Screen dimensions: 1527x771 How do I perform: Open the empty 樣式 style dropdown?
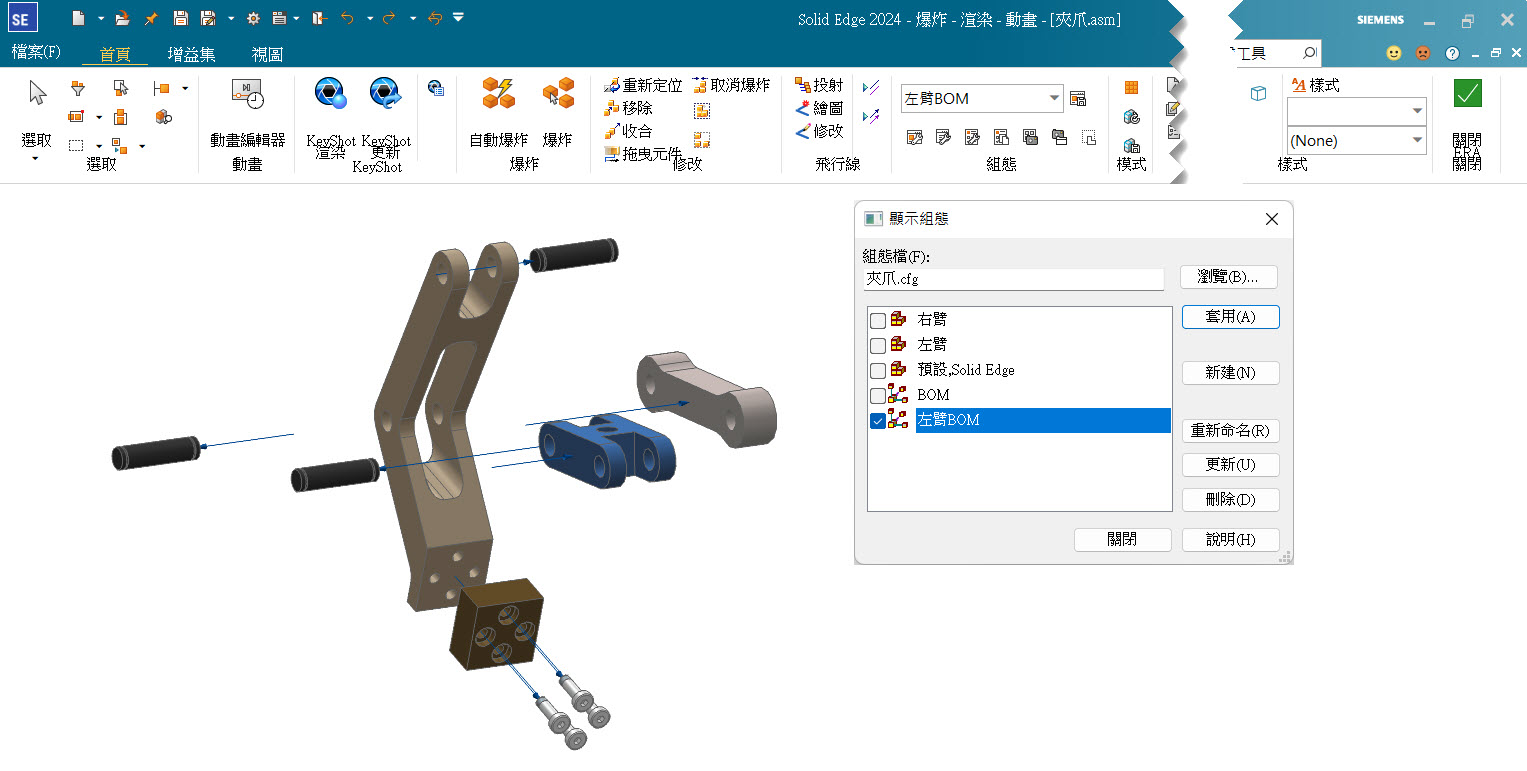(1417, 111)
